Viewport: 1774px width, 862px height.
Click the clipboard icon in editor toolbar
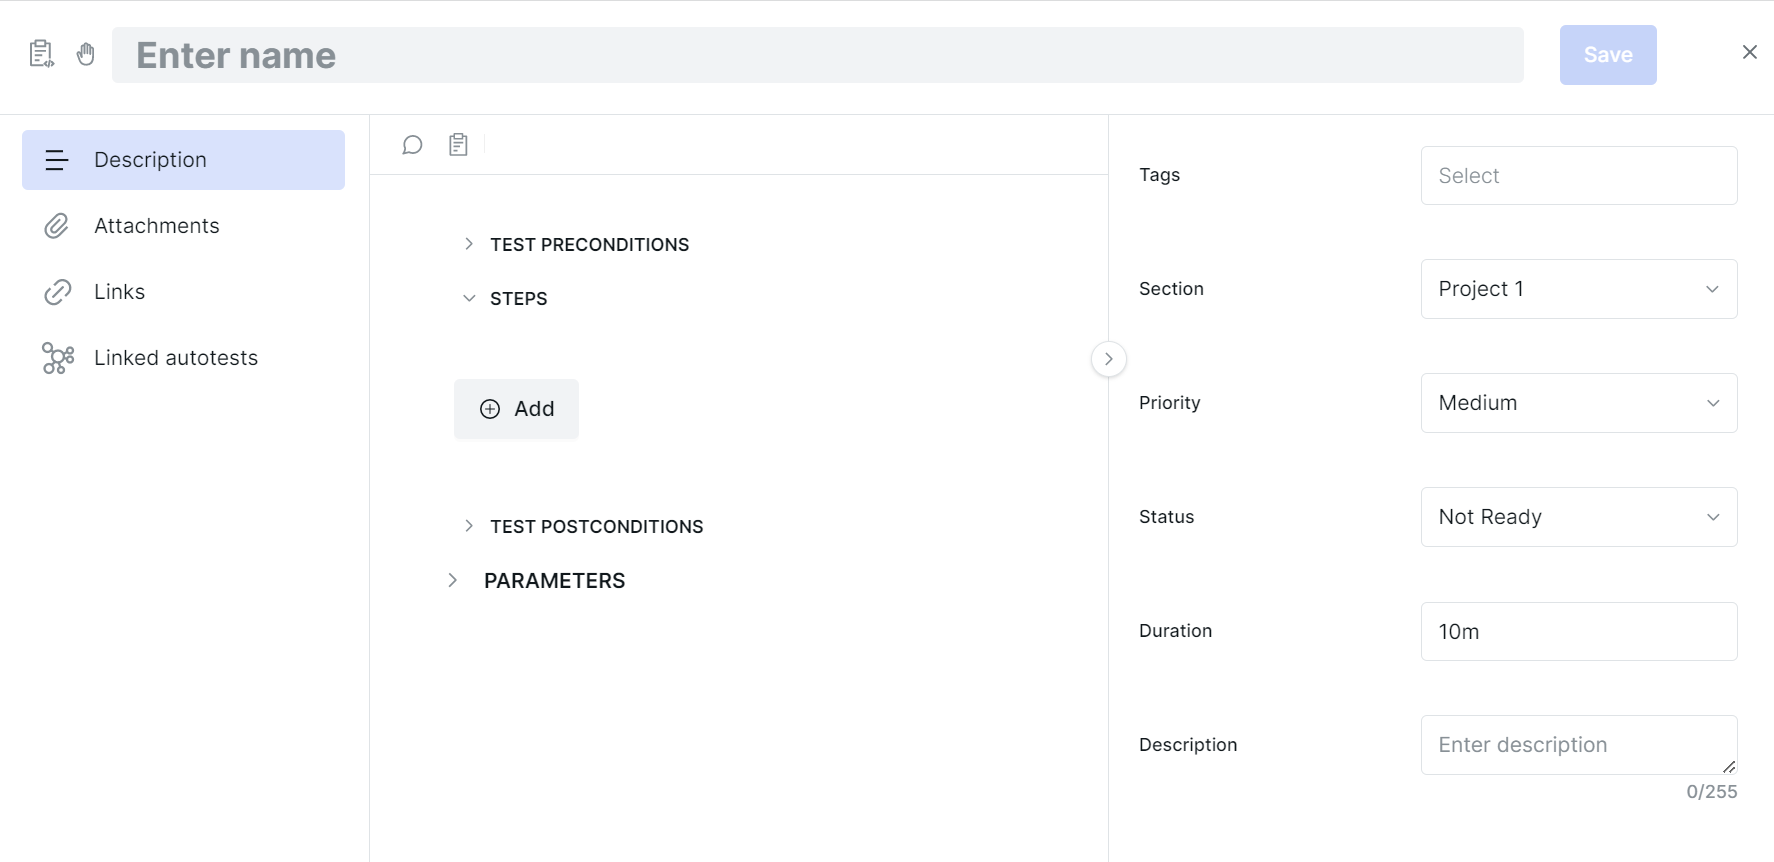458,145
